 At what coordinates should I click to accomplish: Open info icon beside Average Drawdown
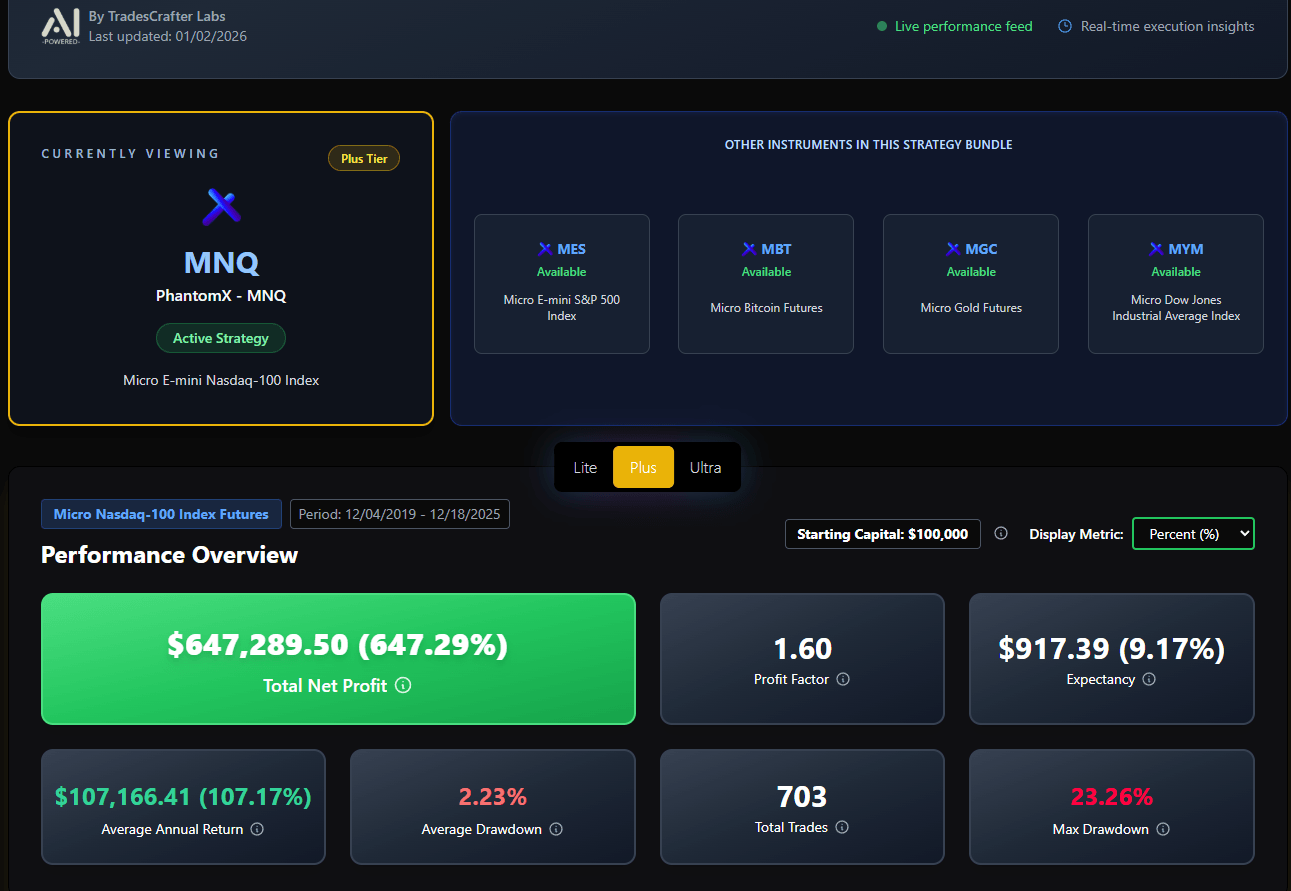pyautogui.click(x=556, y=829)
